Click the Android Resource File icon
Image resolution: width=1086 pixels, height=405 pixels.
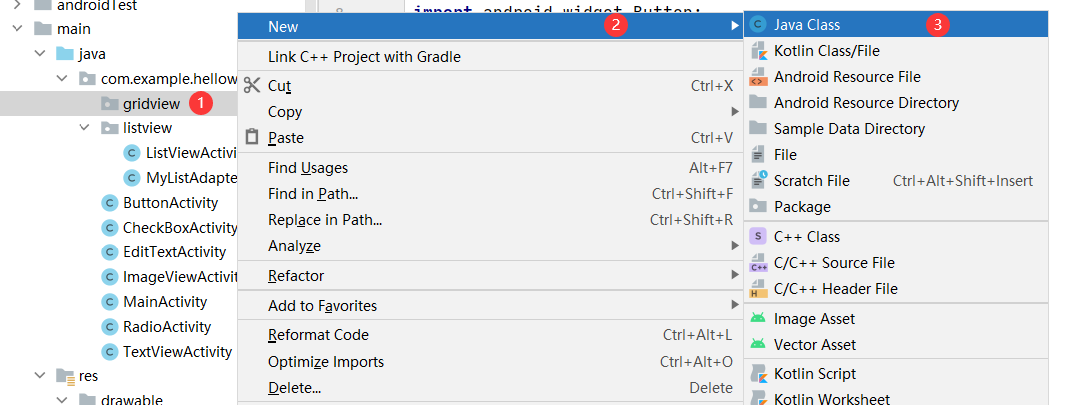click(x=758, y=77)
